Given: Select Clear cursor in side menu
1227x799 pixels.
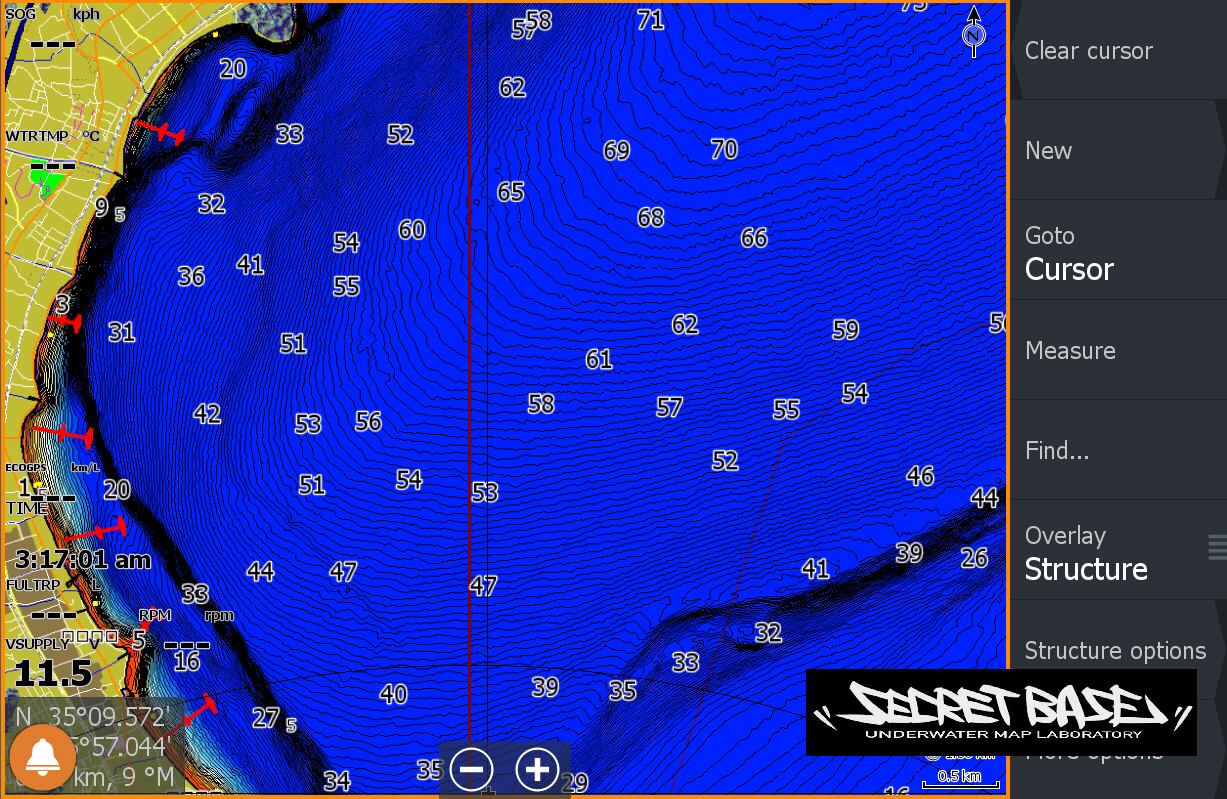Looking at the screenshot, I should (x=1118, y=50).
